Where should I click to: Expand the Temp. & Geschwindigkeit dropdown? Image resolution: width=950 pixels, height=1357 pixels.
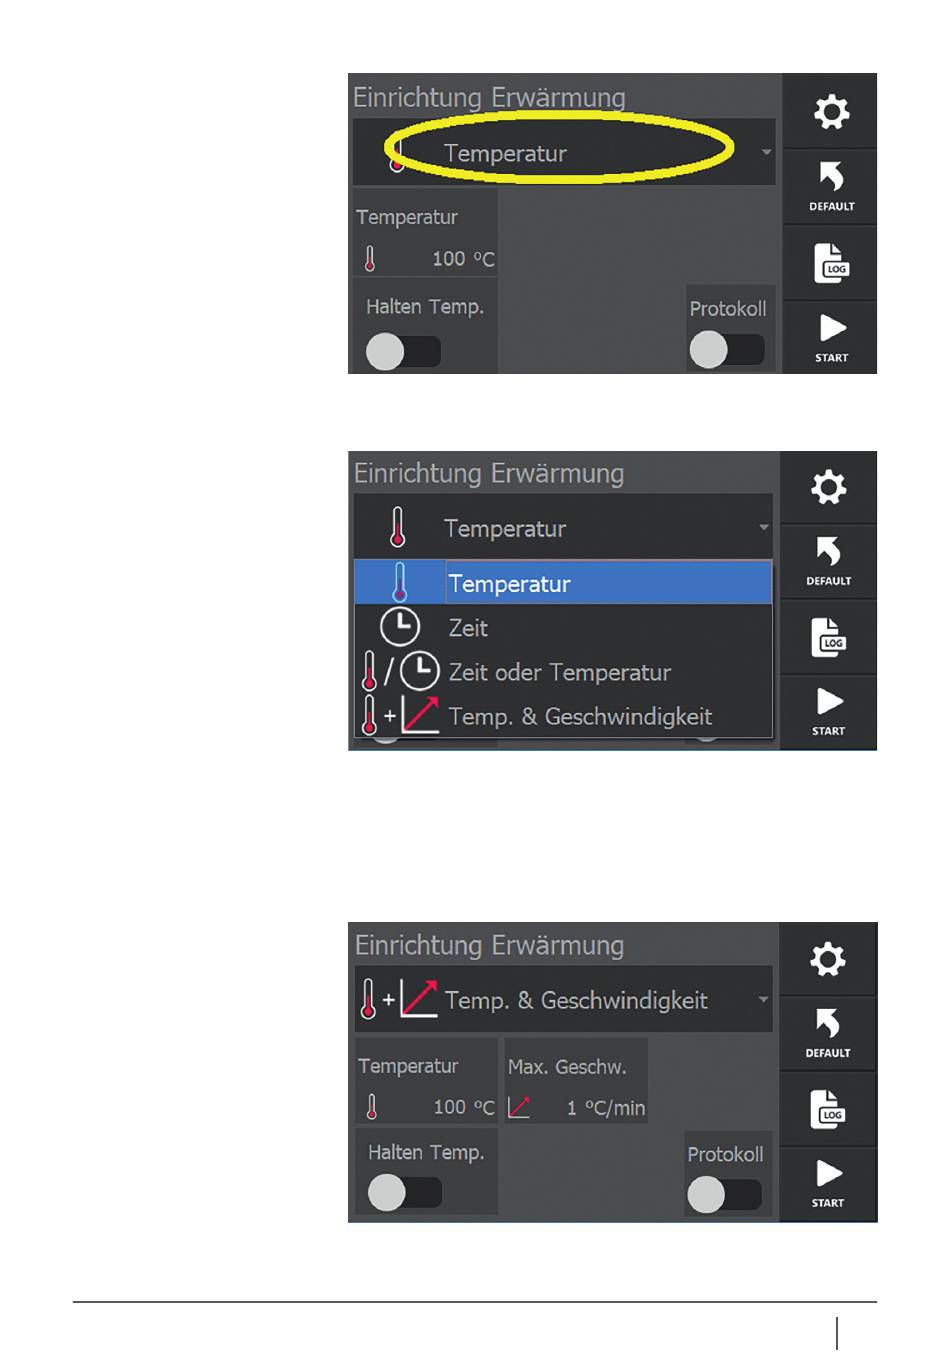coord(564,999)
